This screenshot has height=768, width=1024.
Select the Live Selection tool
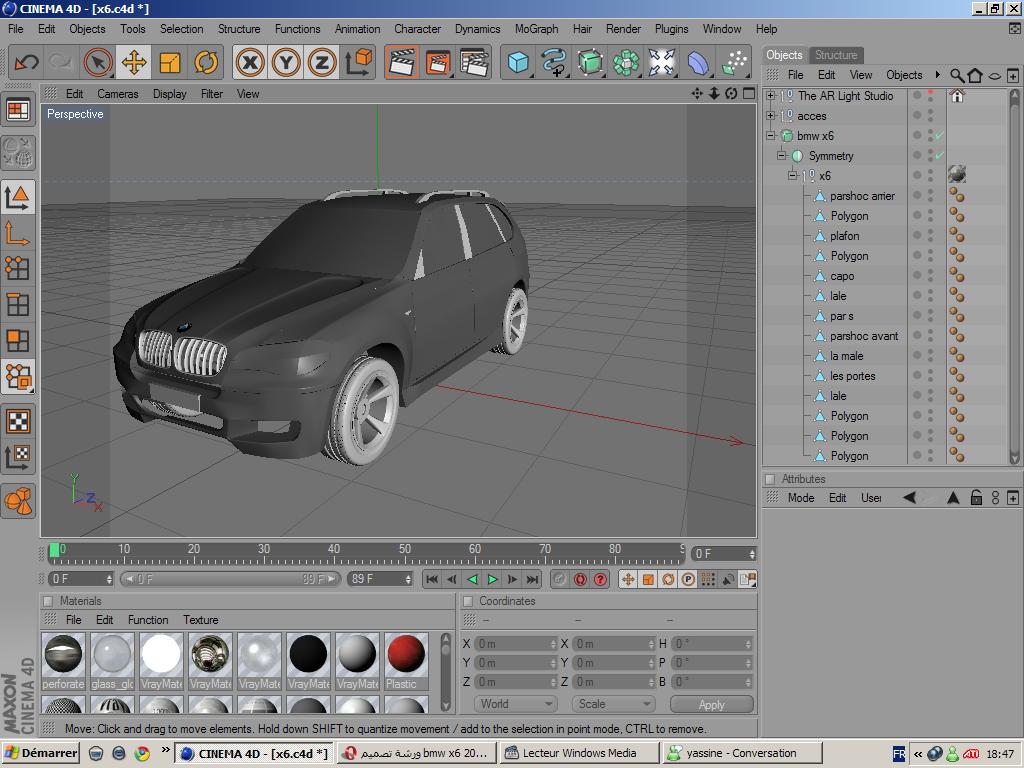coord(99,63)
